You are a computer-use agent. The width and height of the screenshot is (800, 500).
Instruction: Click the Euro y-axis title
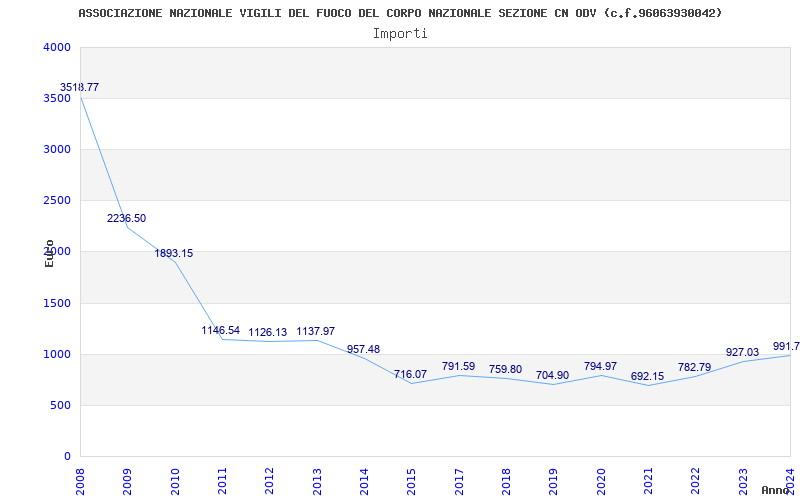pos(49,253)
